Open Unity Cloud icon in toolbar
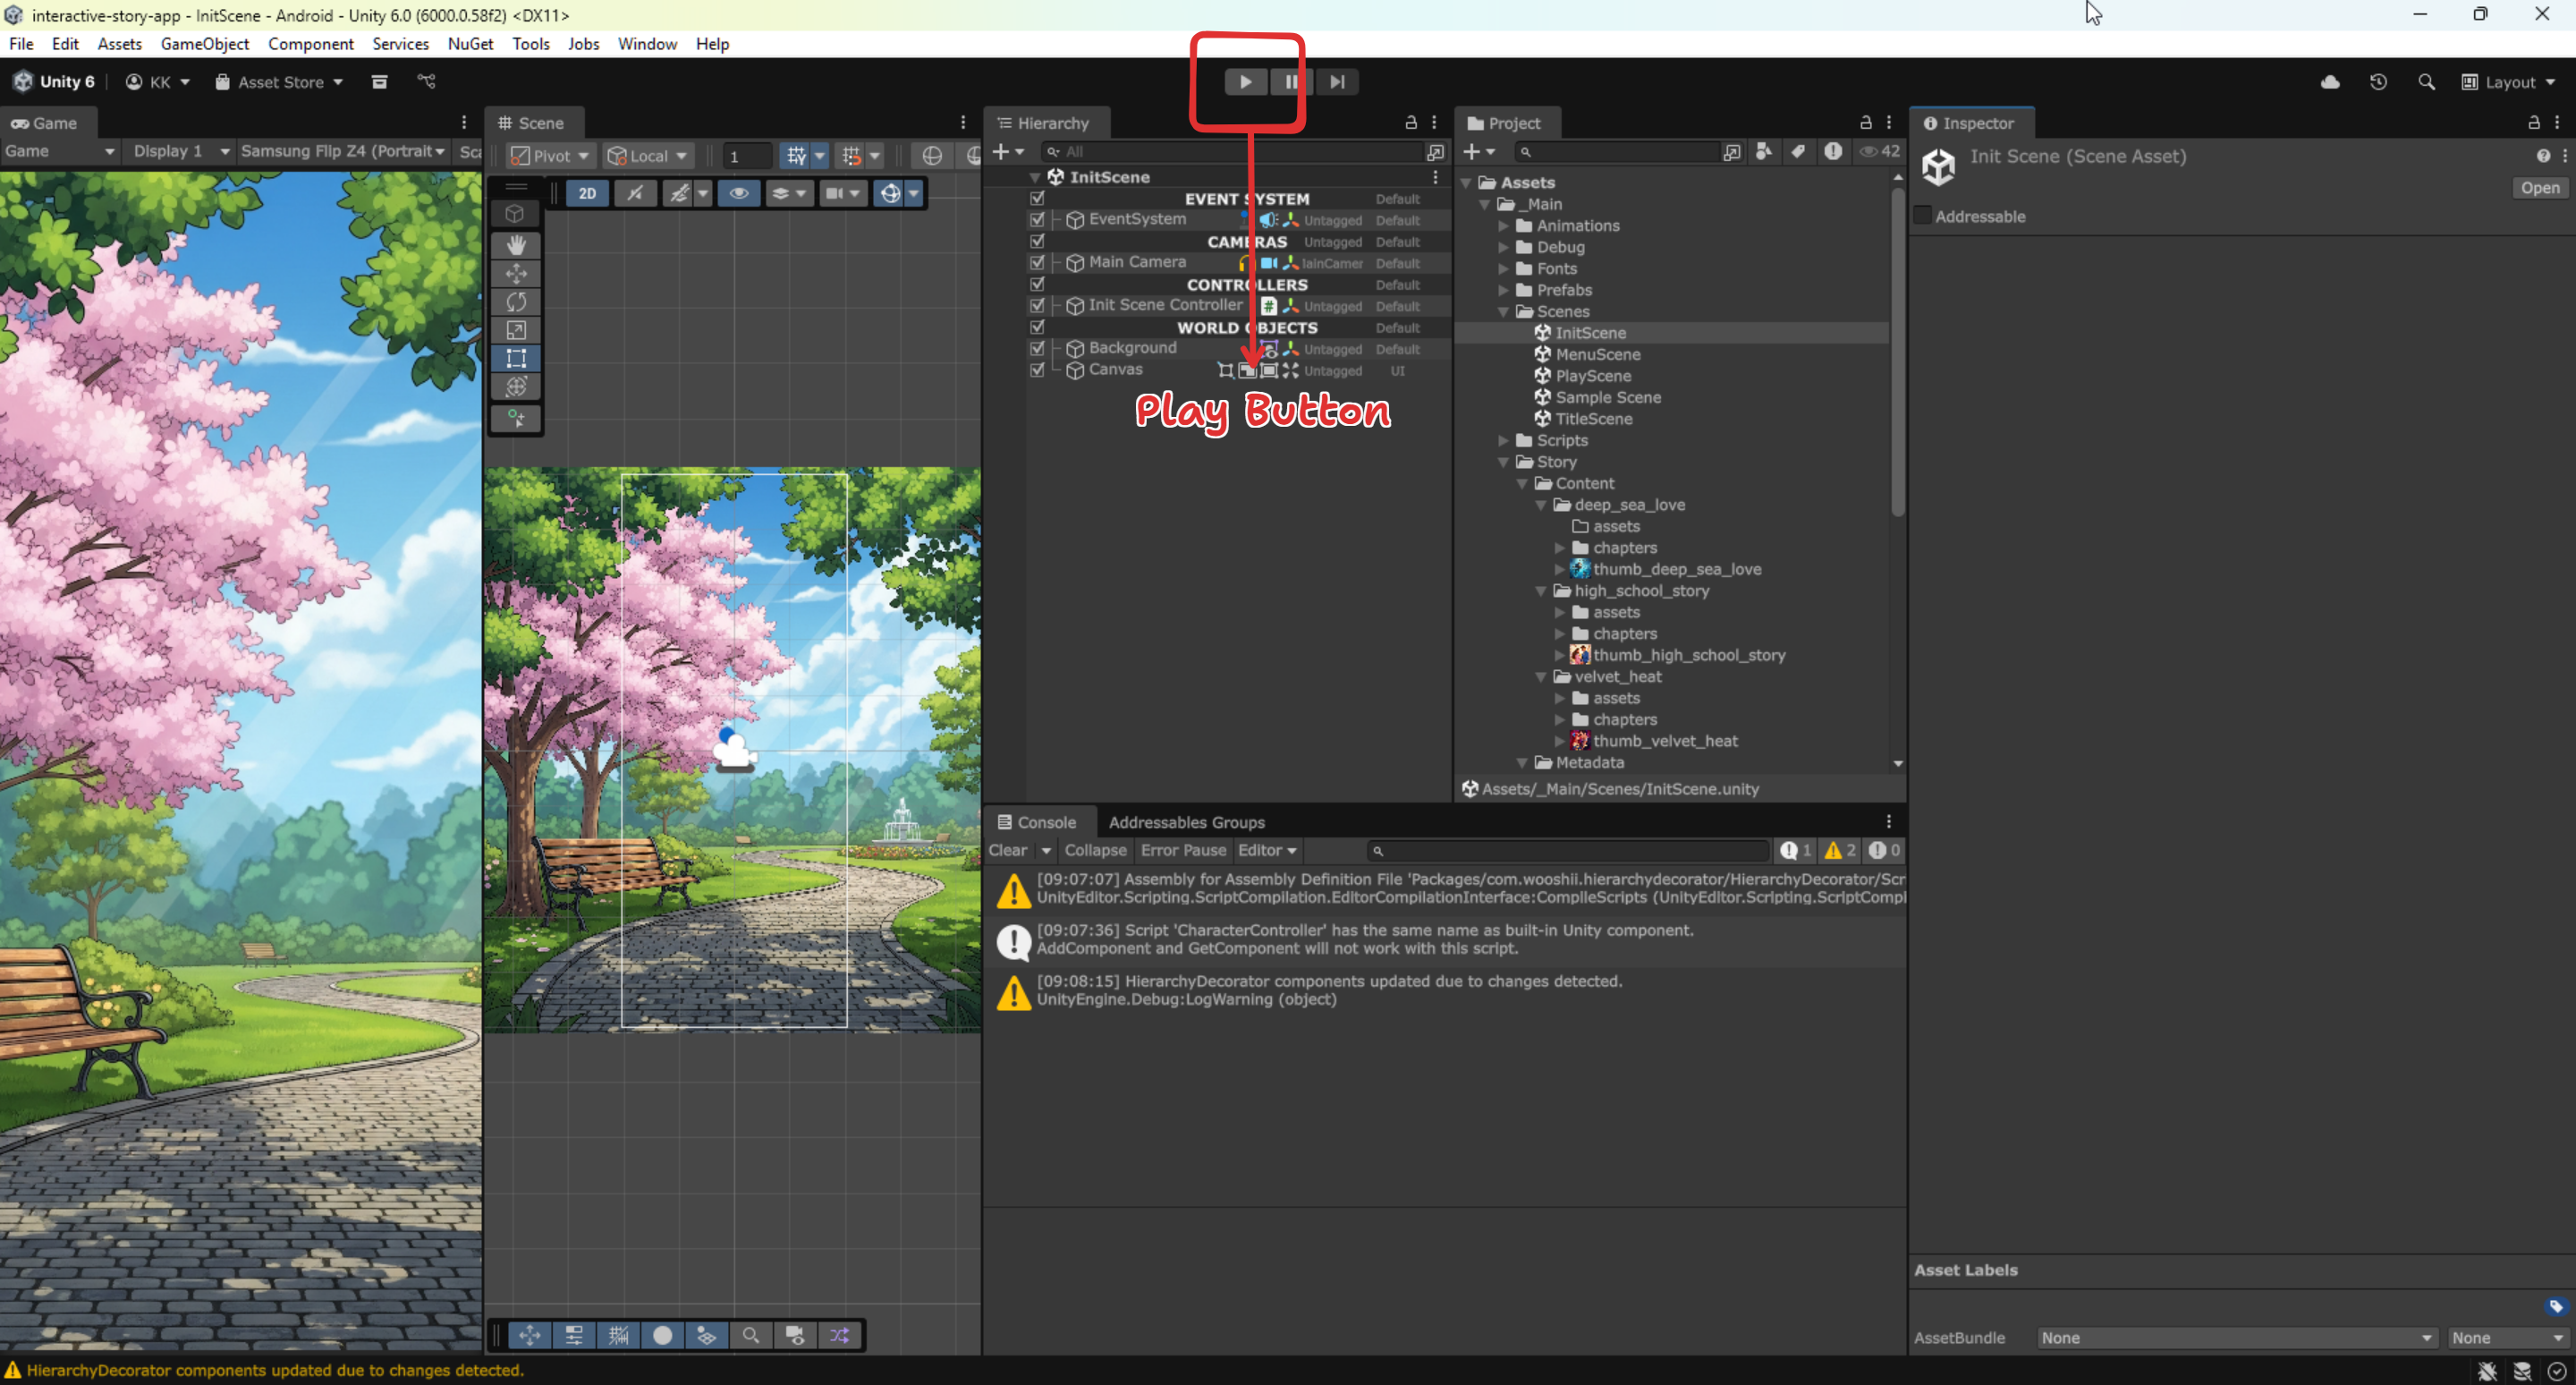Screen dimensions: 2576x1385 click(2330, 82)
